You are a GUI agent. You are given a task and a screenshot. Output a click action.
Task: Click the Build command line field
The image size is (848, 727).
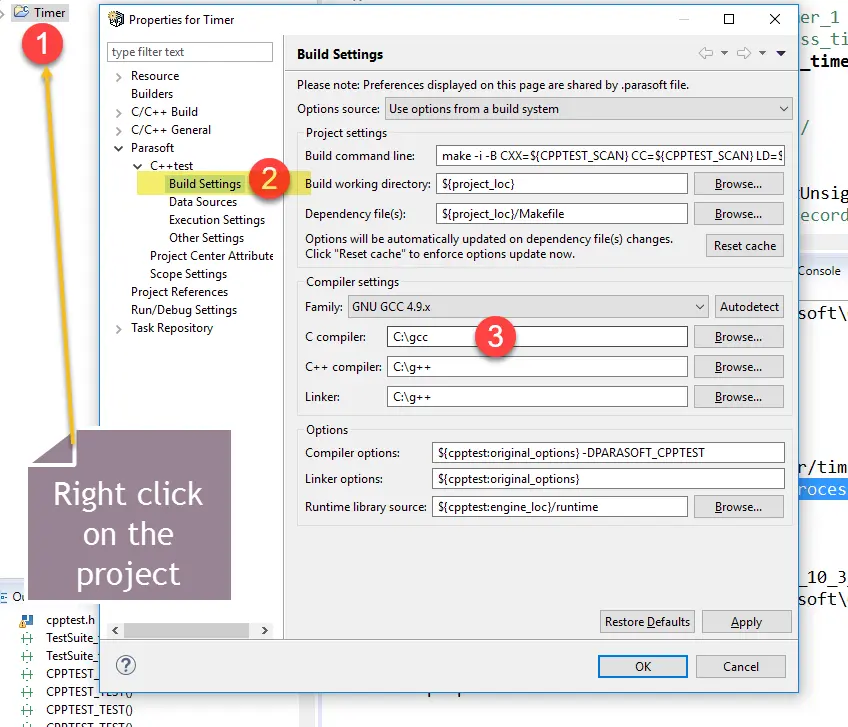[610, 156]
